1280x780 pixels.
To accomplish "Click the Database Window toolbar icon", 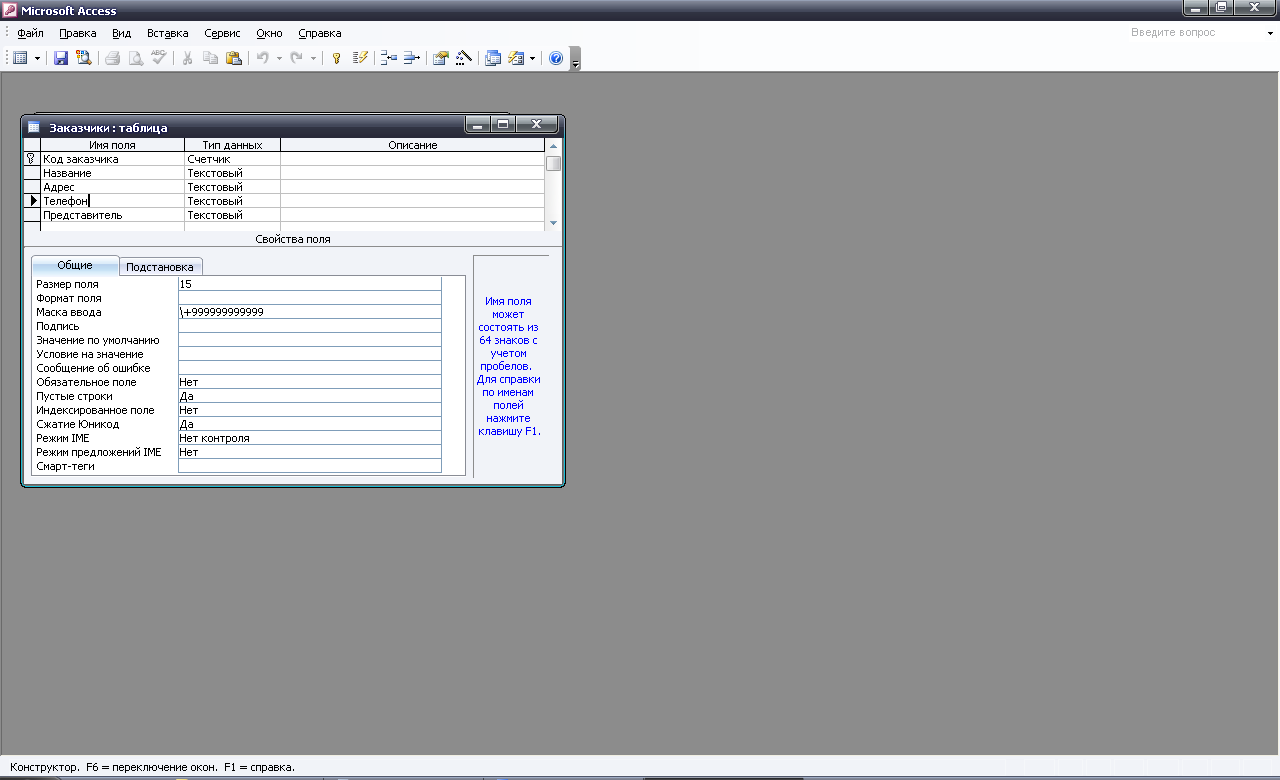I will [493, 58].
